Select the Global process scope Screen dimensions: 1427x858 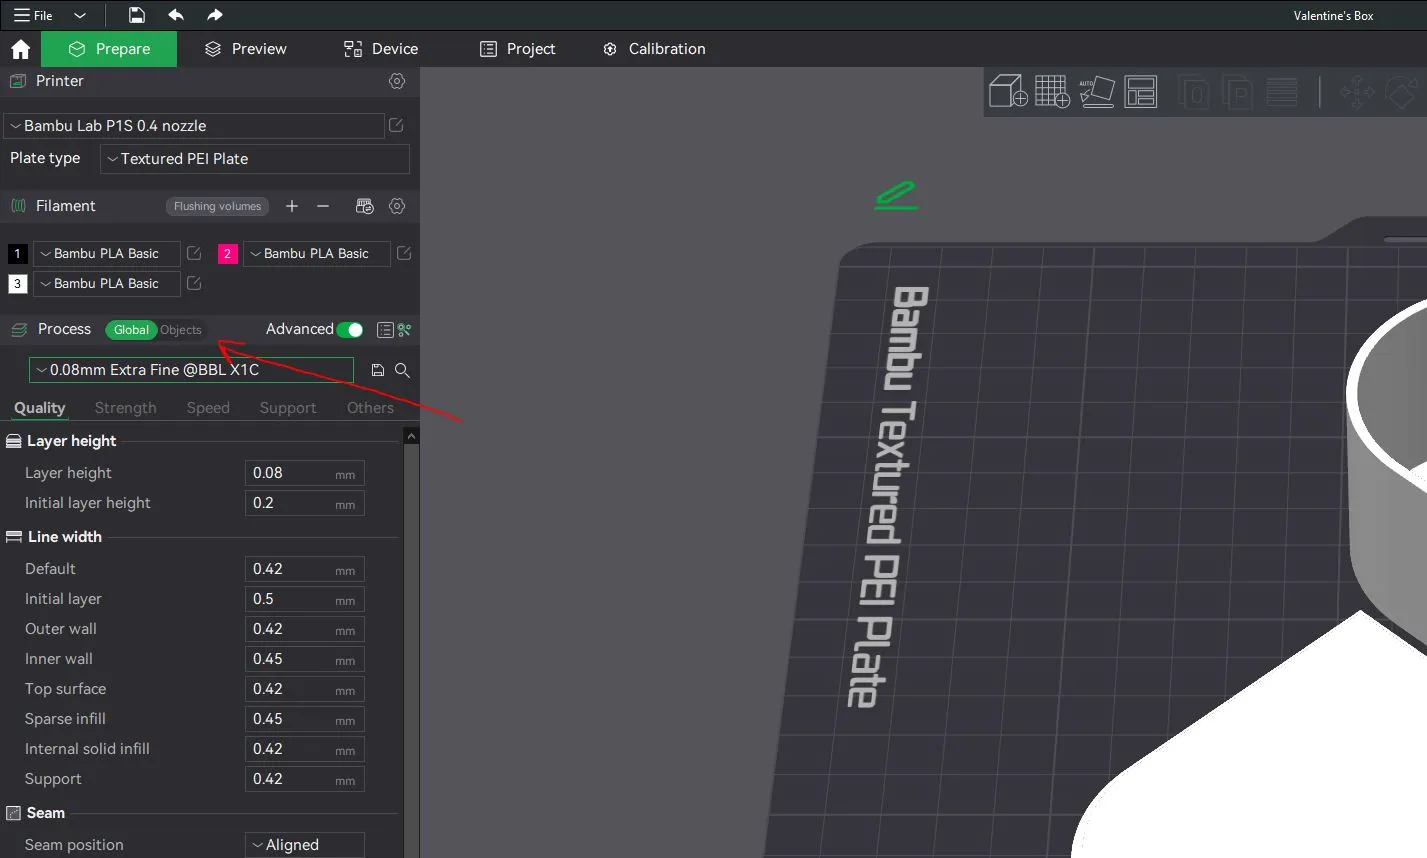tap(131, 330)
